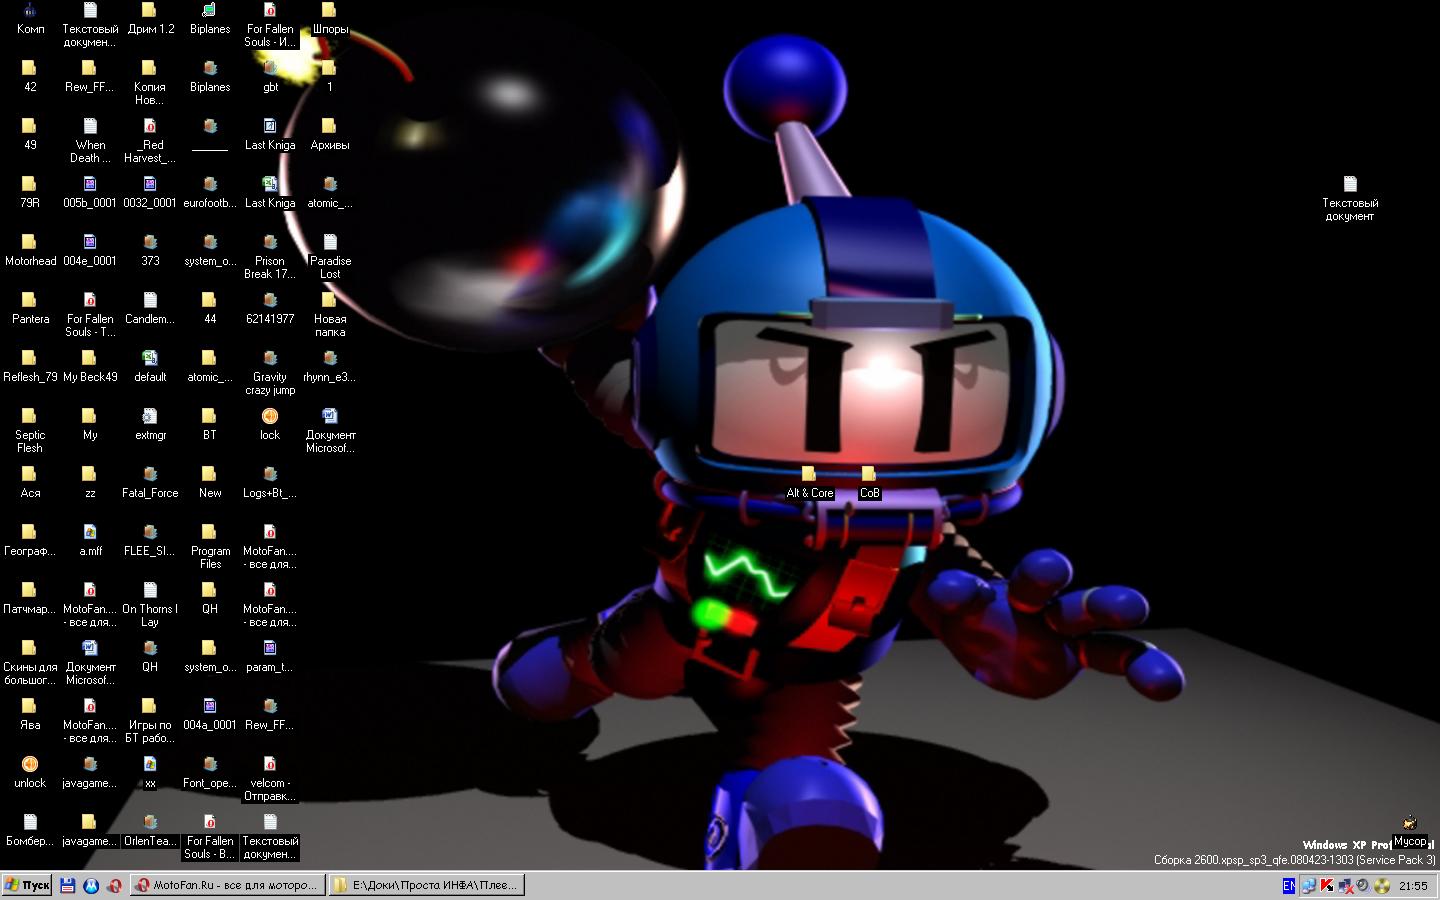Screen dimensions: 1440x900
Task: Open the Prison Break 17 archive
Action: pos(270,256)
